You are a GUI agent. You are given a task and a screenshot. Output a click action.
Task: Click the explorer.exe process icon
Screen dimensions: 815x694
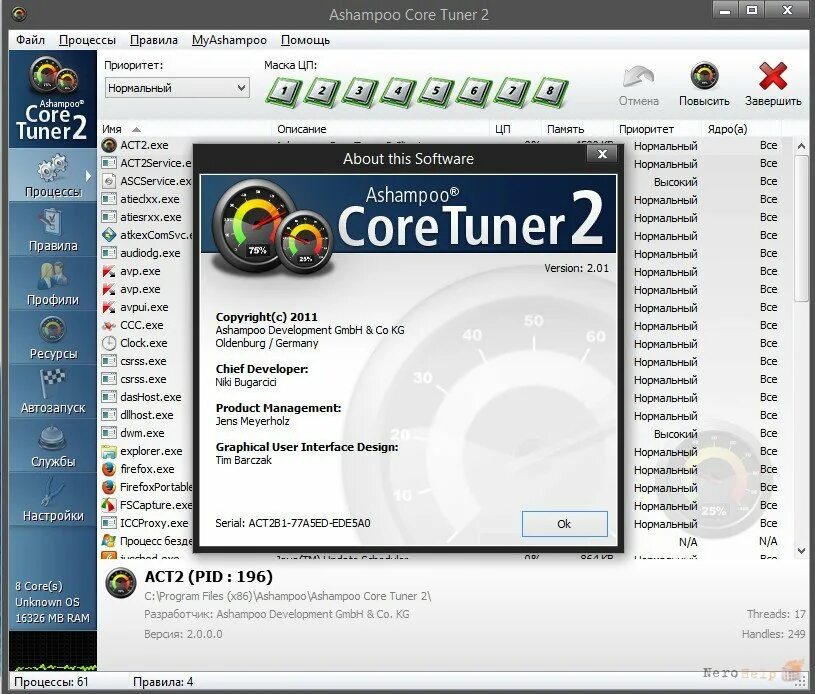coord(109,451)
